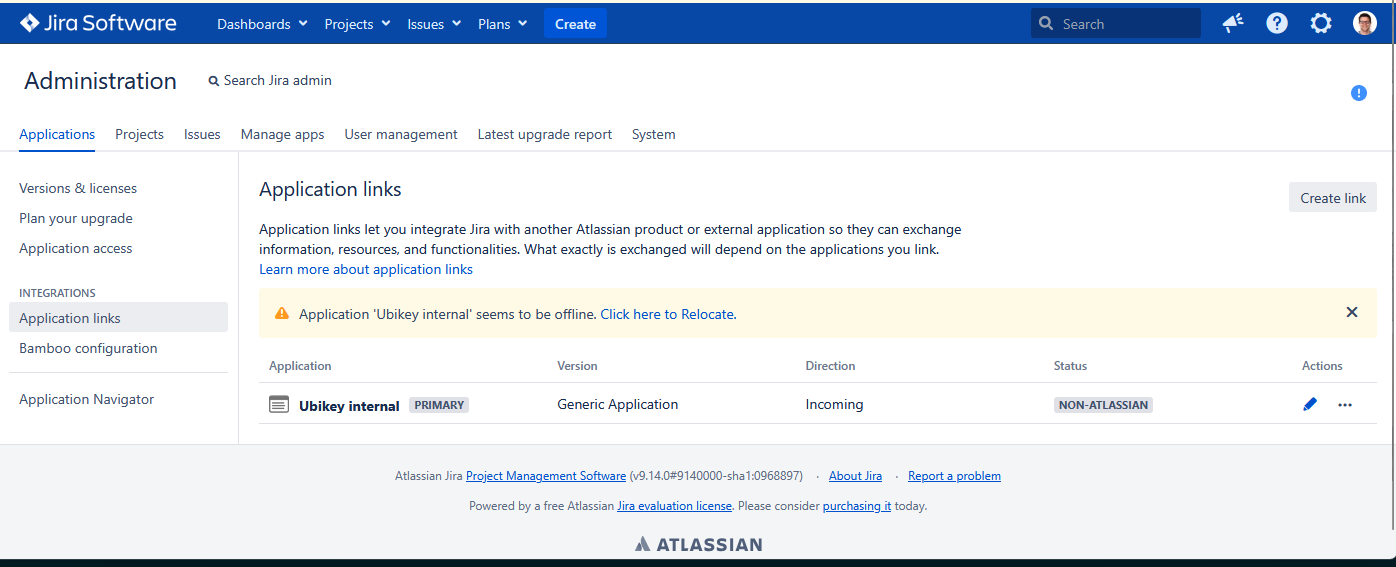Screen dimensions: 1396x567
Task: Expand the Projects dropdown in top bar
Action: click(356, 24)
